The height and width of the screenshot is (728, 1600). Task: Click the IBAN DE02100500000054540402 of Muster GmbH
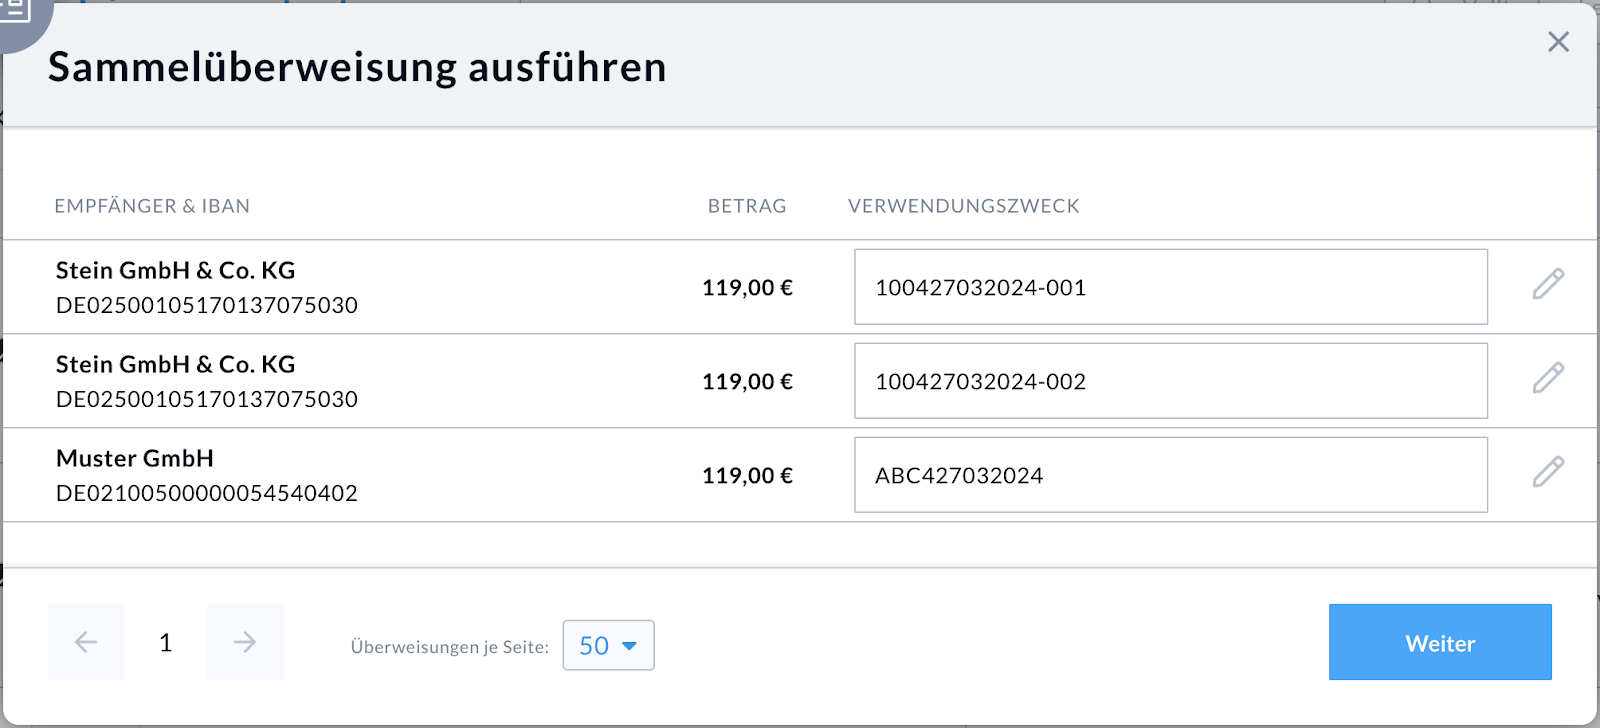207,492
